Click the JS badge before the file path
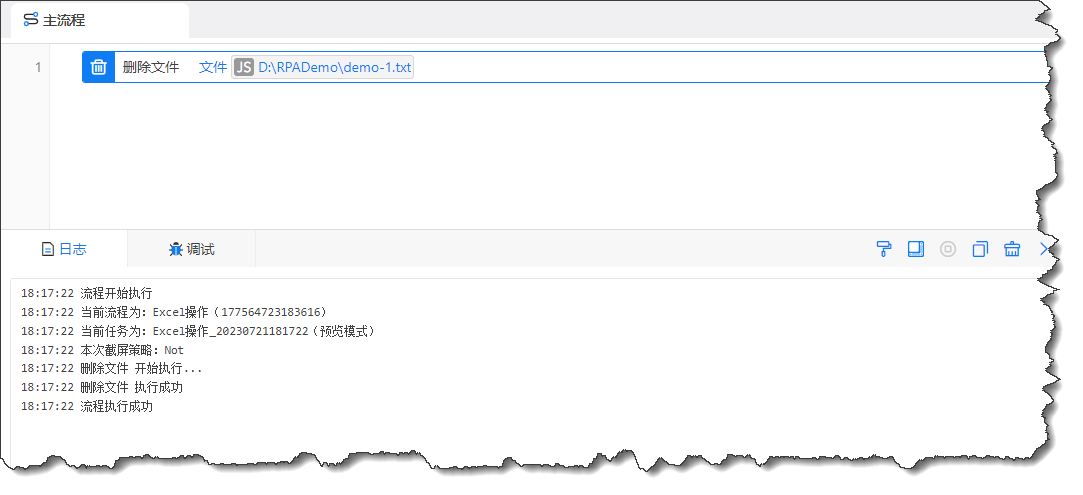The width and height of the screenshot is (1083, 495). pyautogui.click(x=244, y=67)
